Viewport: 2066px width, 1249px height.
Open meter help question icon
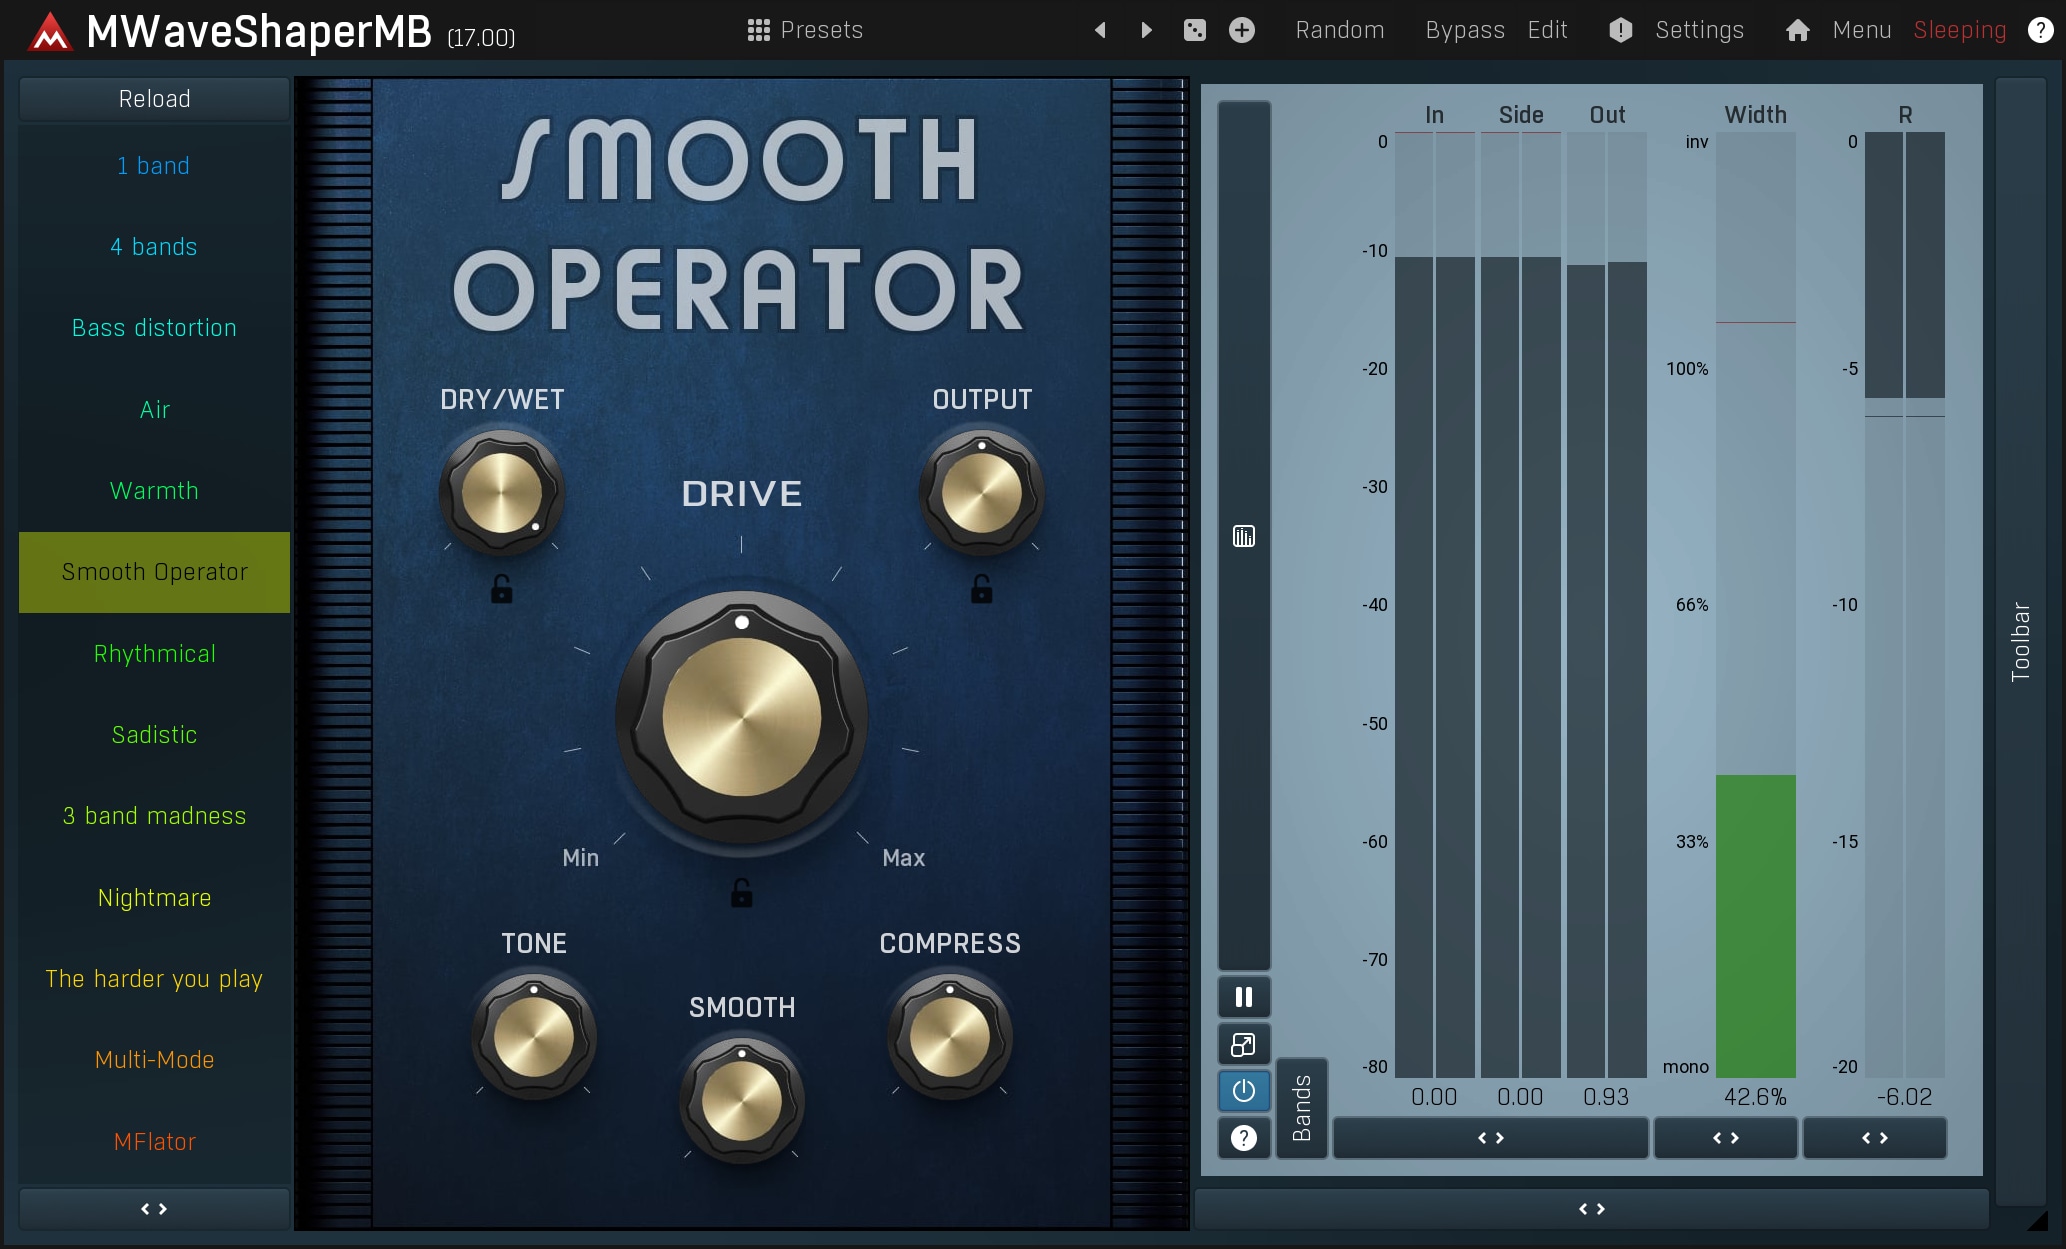click(x=1243, y=1138)
